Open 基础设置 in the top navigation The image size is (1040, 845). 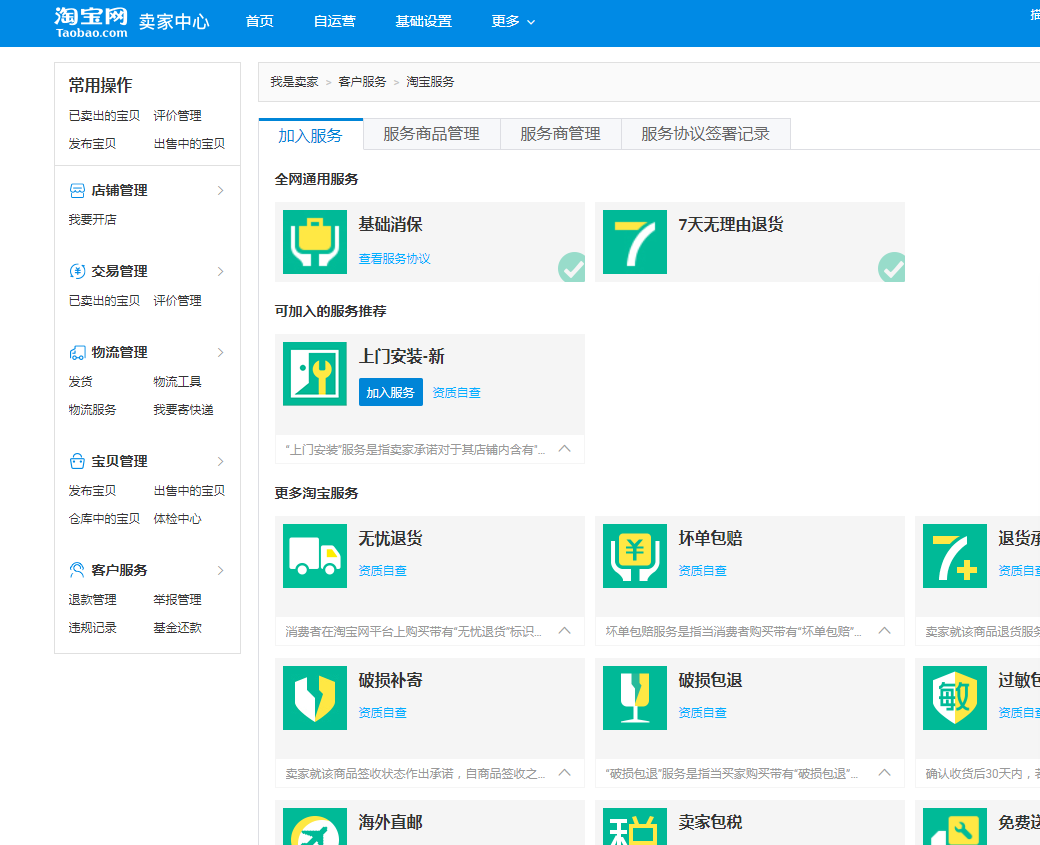pos(423,21)
